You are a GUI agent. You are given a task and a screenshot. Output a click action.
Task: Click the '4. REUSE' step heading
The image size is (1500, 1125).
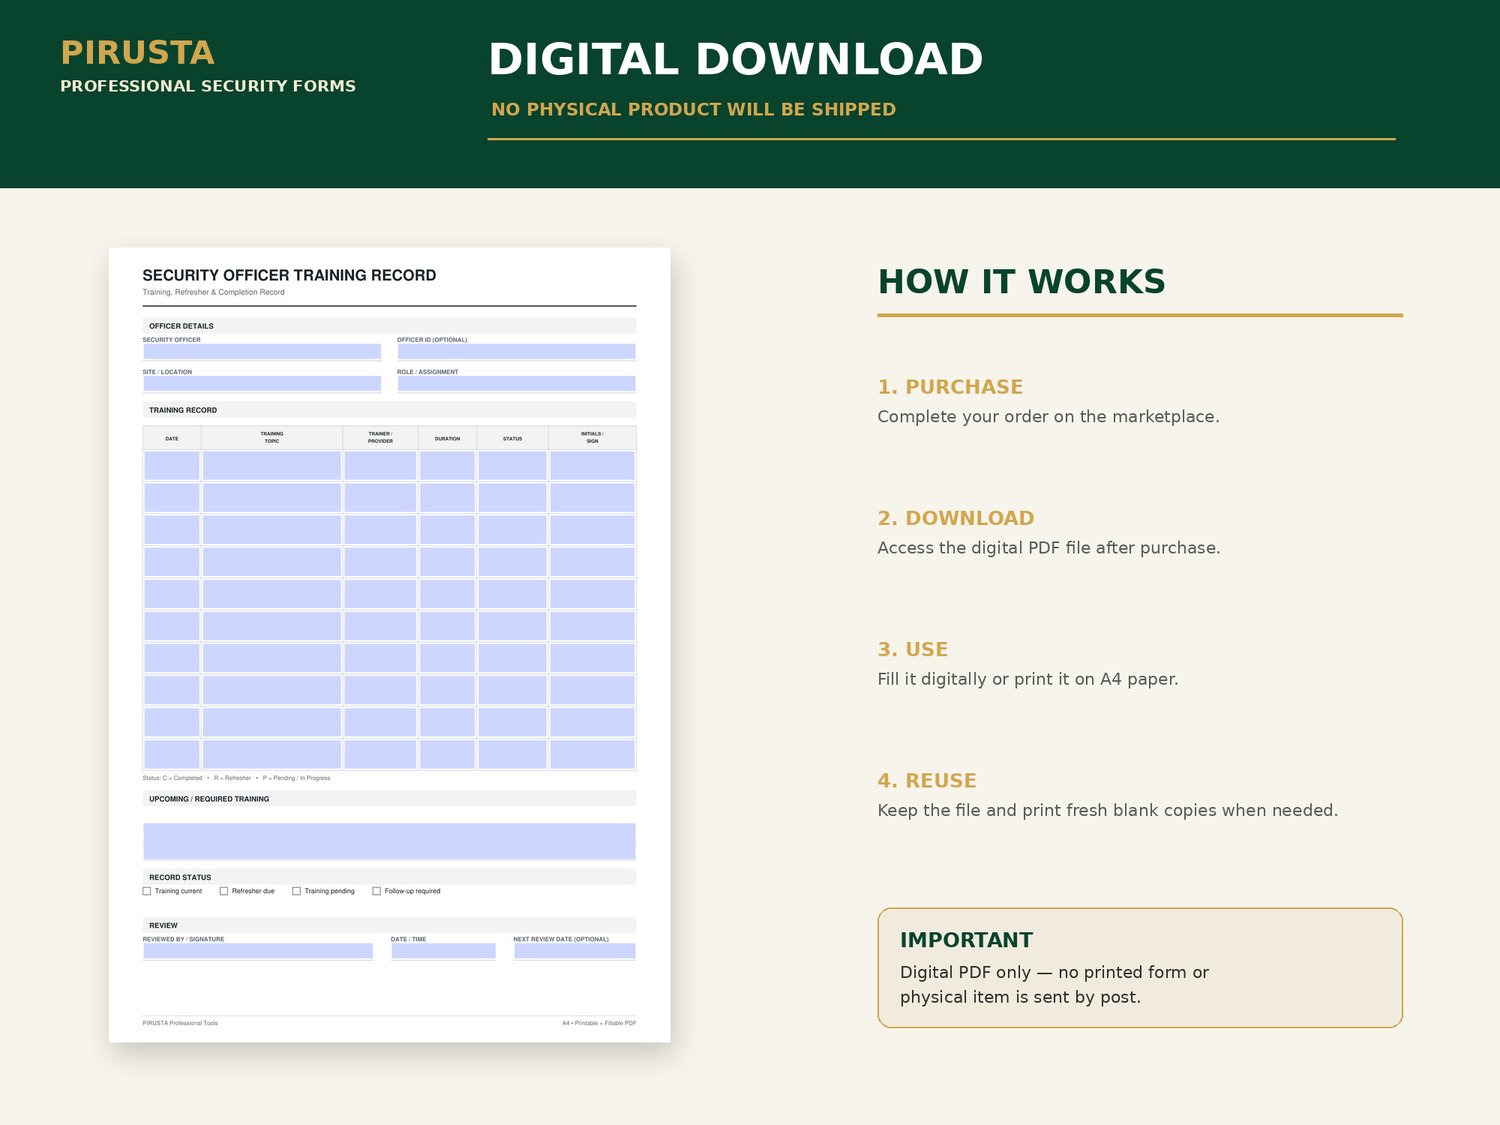click(927, 781)
